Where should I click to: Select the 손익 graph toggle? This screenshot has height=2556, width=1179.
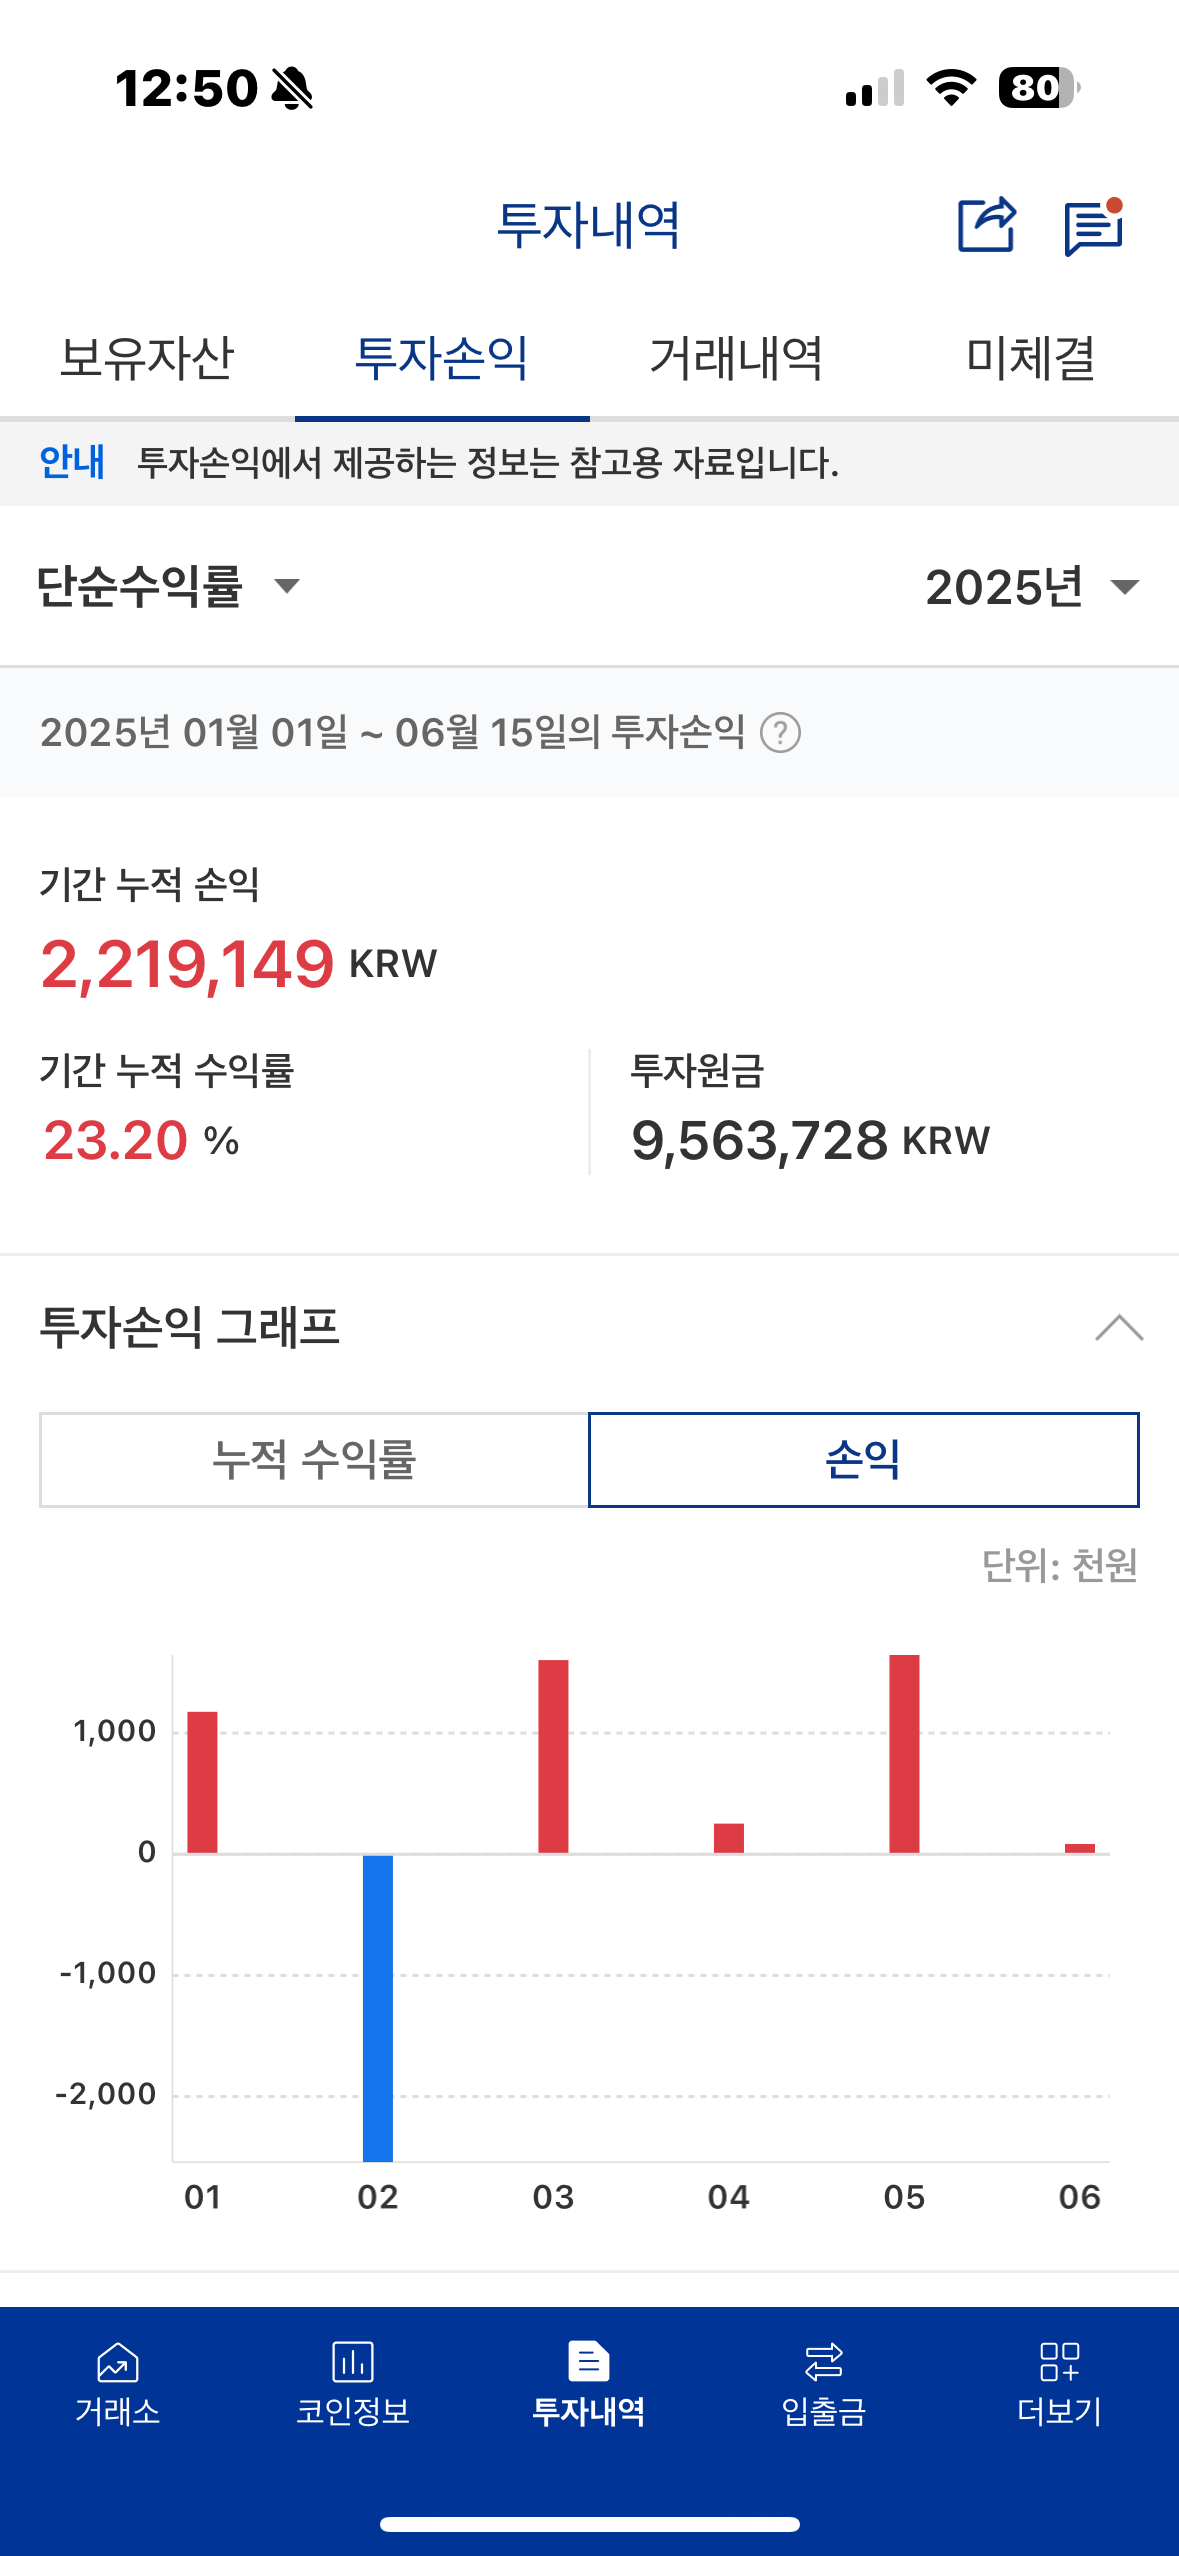pos(864,1459)
